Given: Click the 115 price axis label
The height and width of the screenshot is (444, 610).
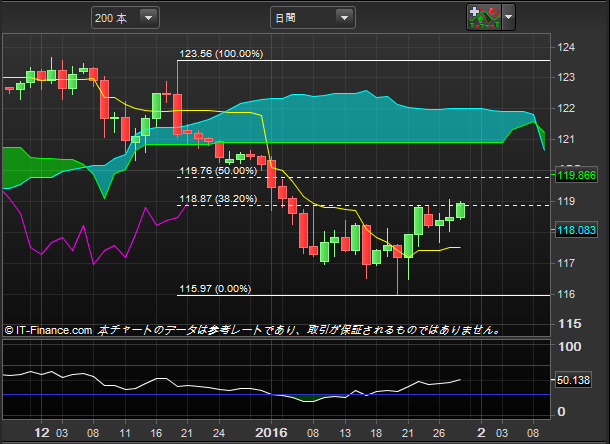Looking at the screenshot, I should (x=570, y=324).
